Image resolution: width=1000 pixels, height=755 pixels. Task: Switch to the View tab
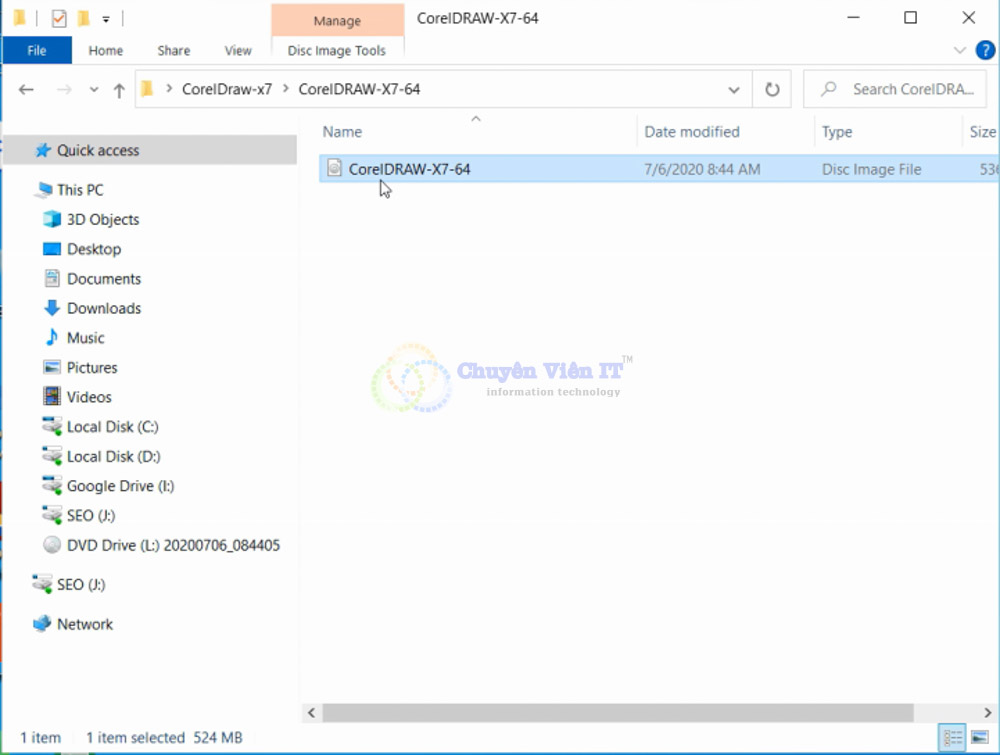(238, 50)
